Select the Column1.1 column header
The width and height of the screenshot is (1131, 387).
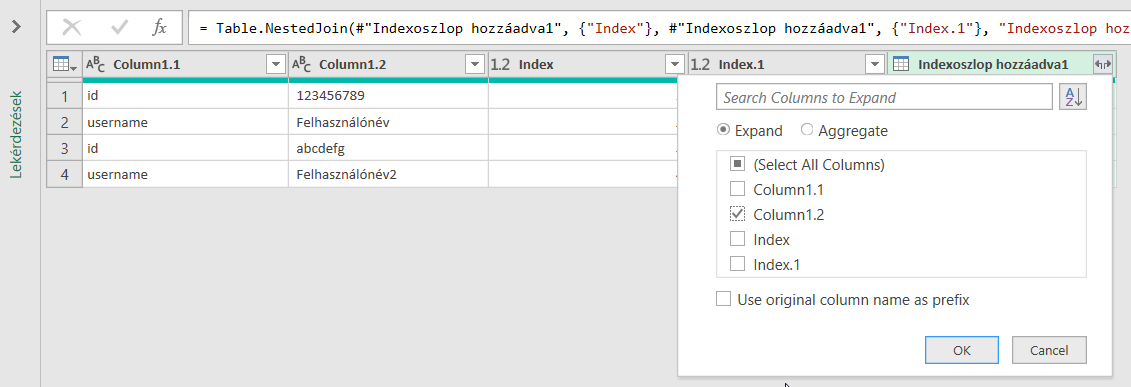(185, 64)
